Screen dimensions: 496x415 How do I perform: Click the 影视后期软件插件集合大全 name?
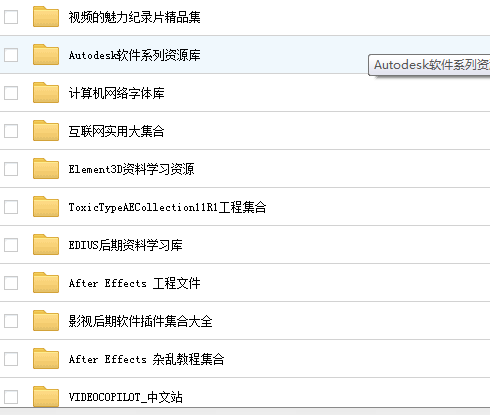(140, 321)
